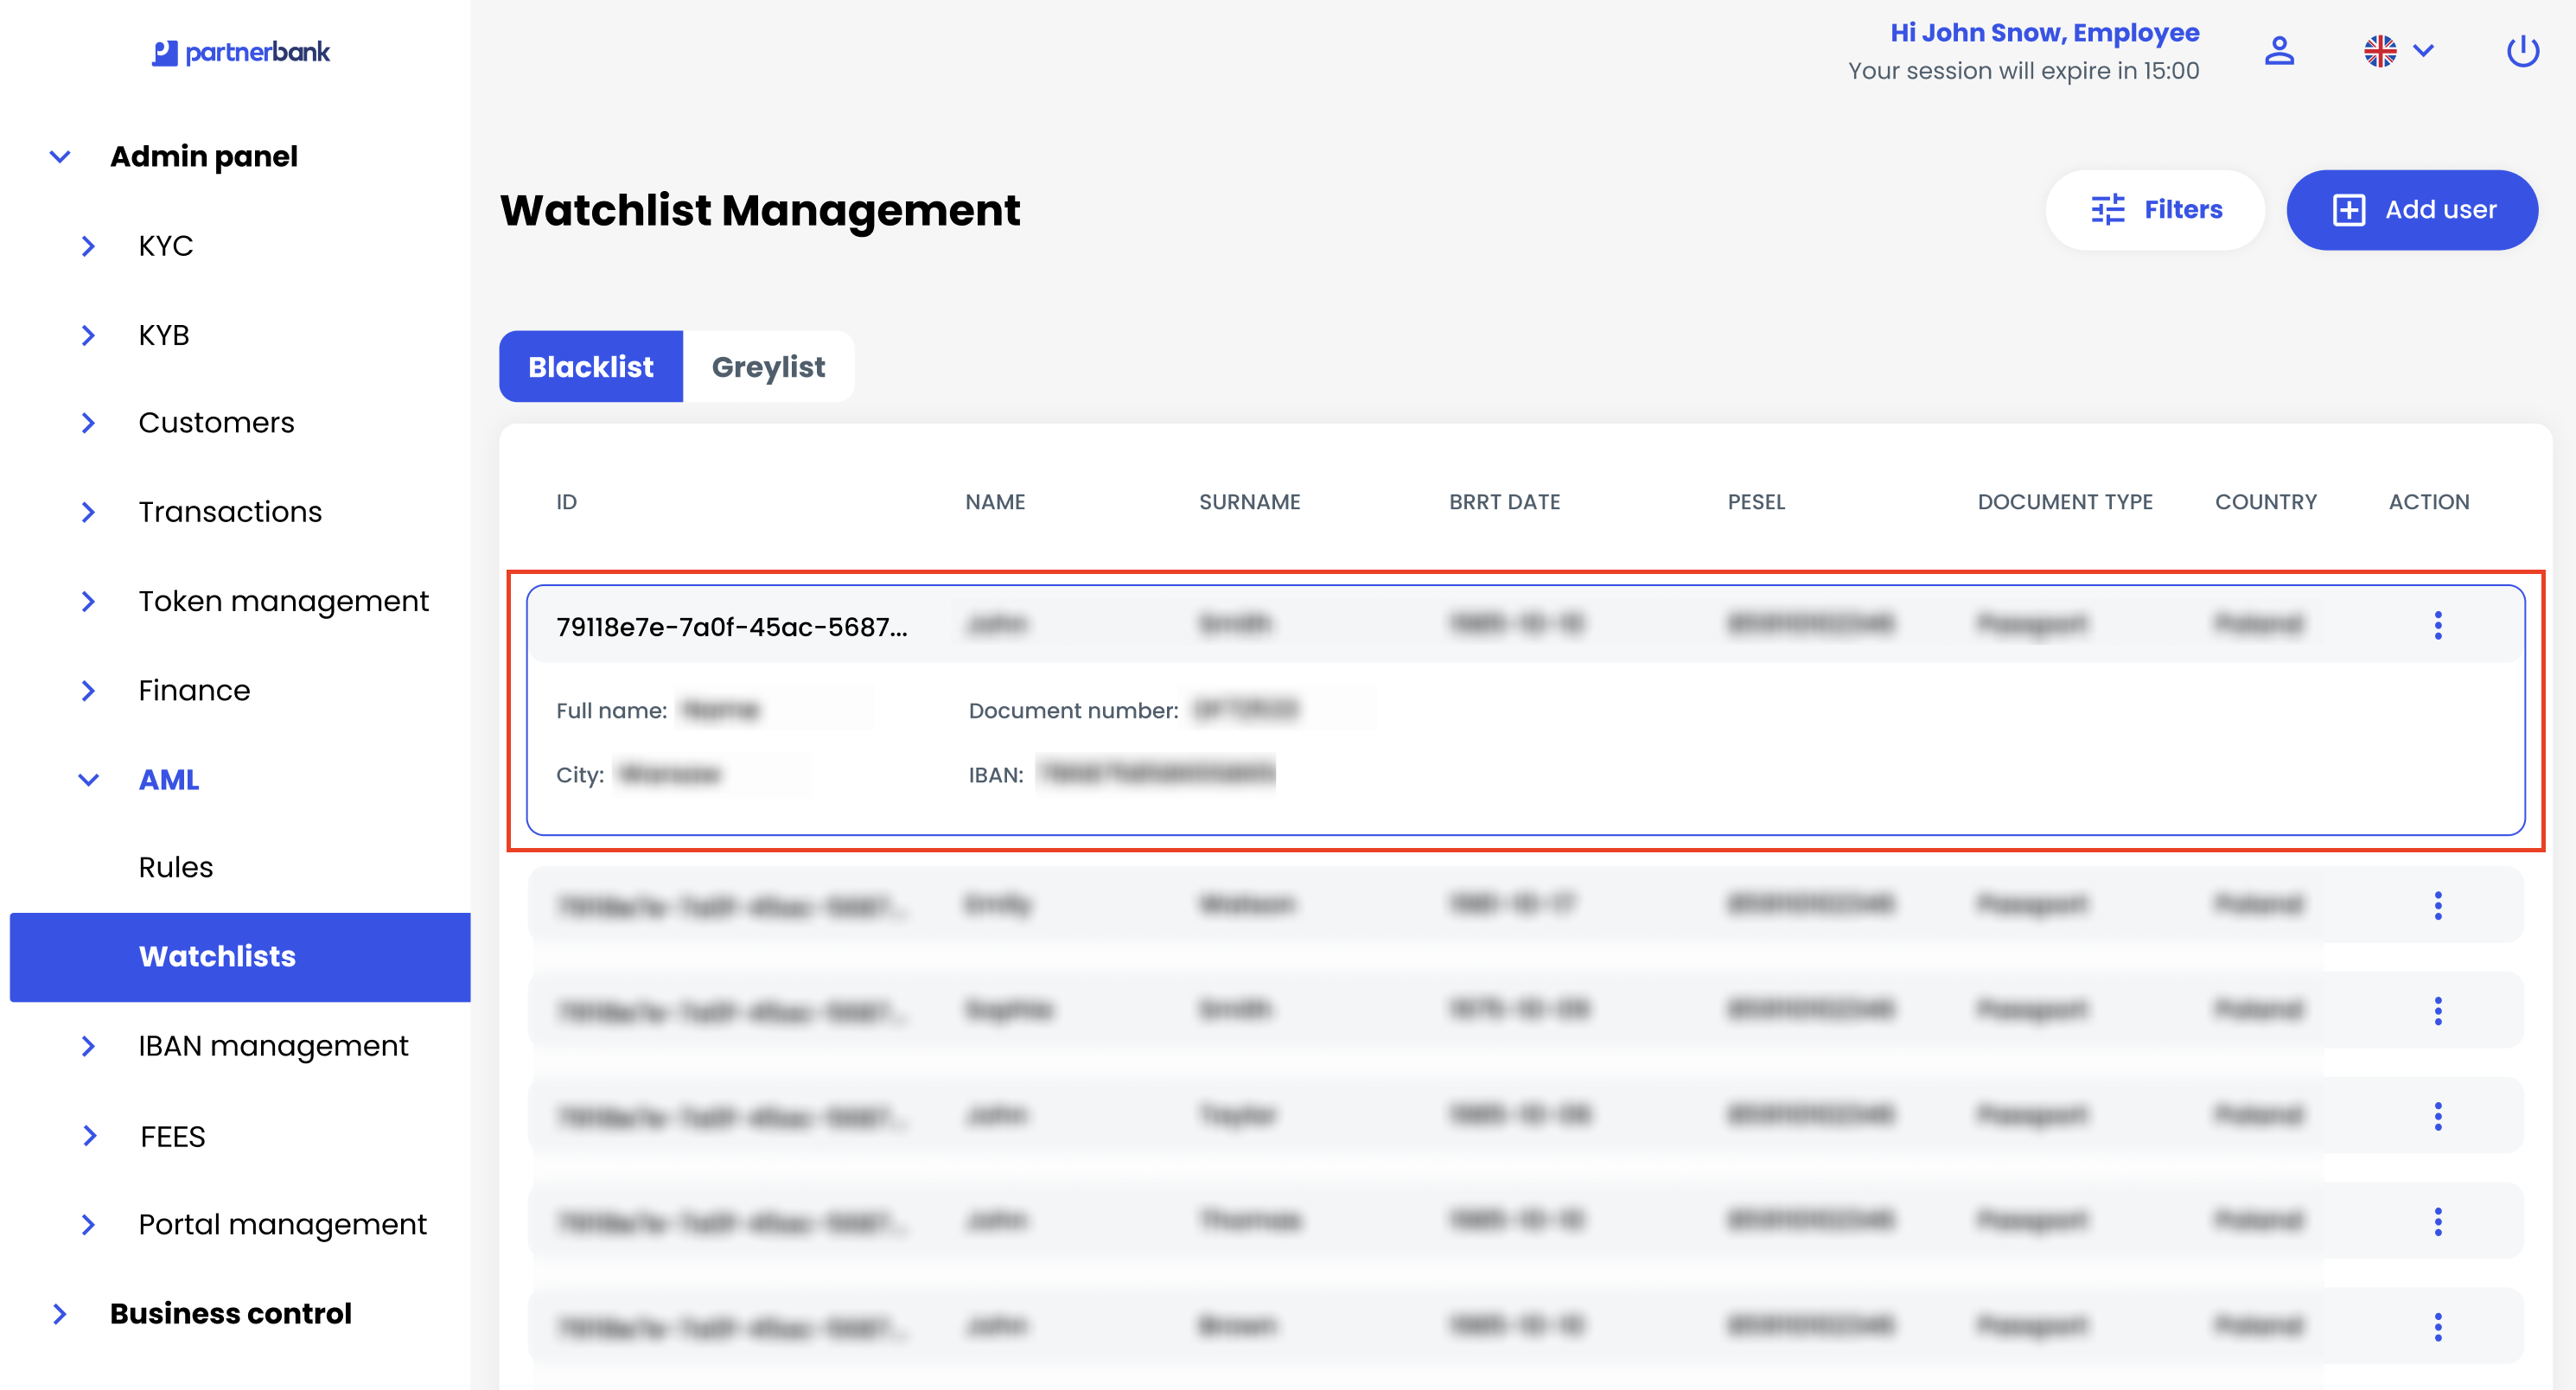Click the Add user button
This screenshot has width=2576, height=1390.
tap(2411, 210)
